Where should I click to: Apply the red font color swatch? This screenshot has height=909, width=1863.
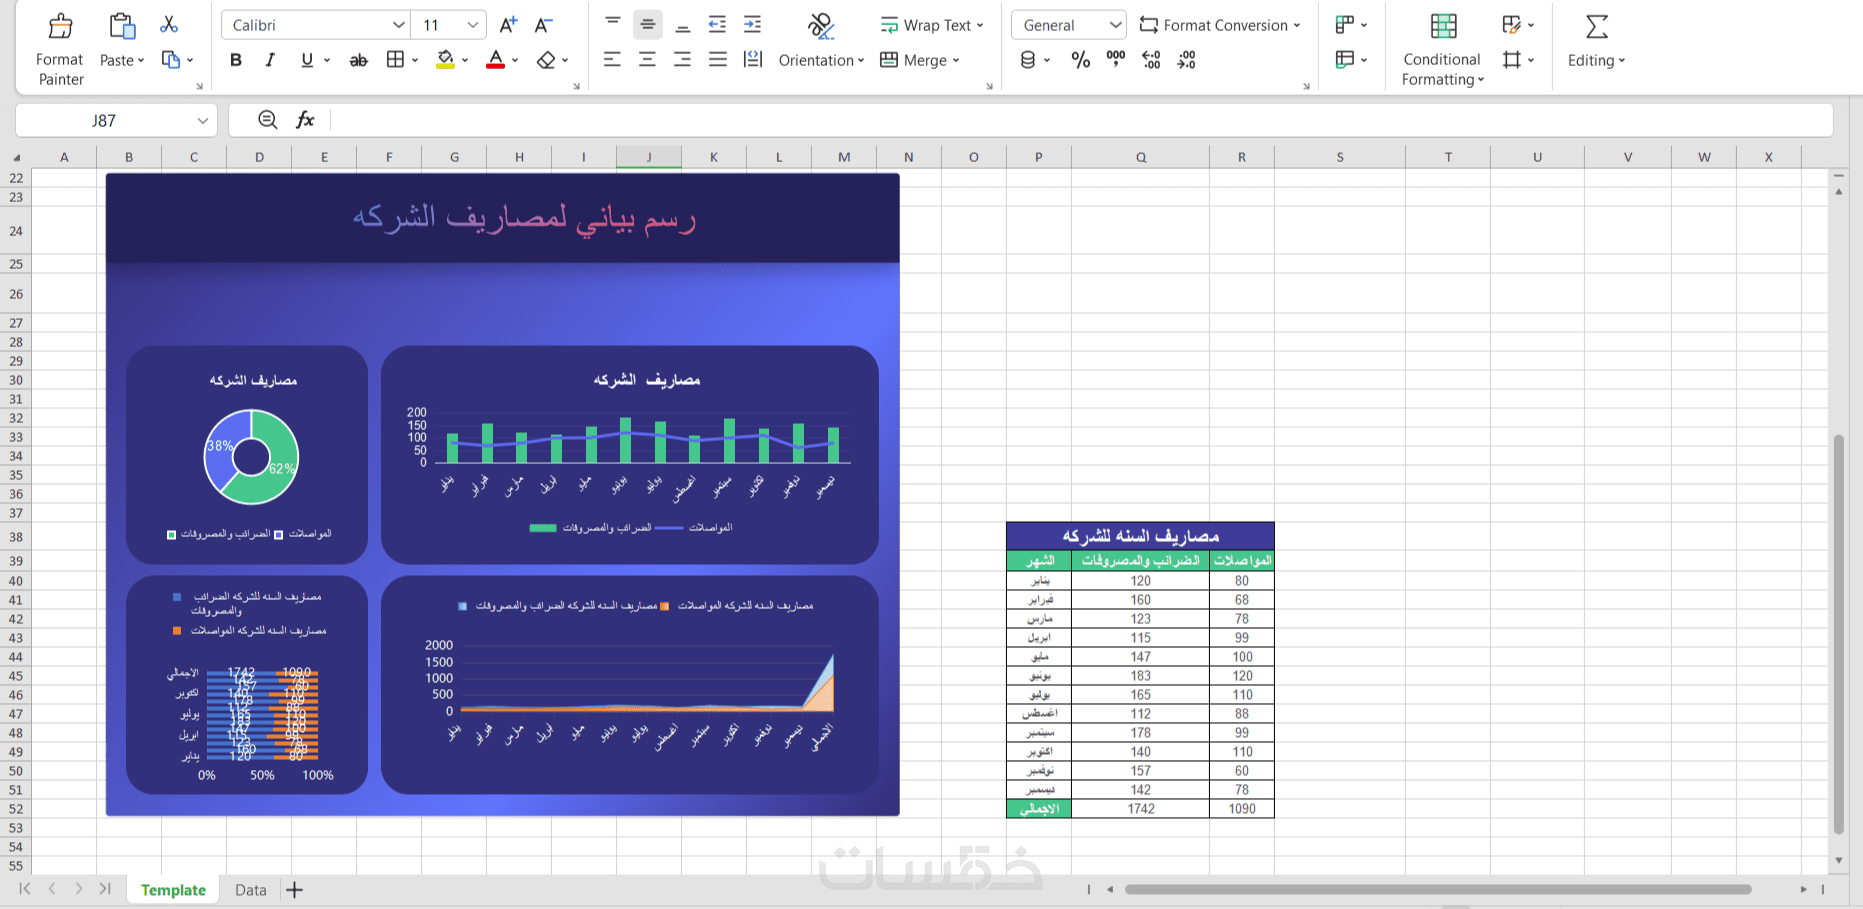pos(495,60)
